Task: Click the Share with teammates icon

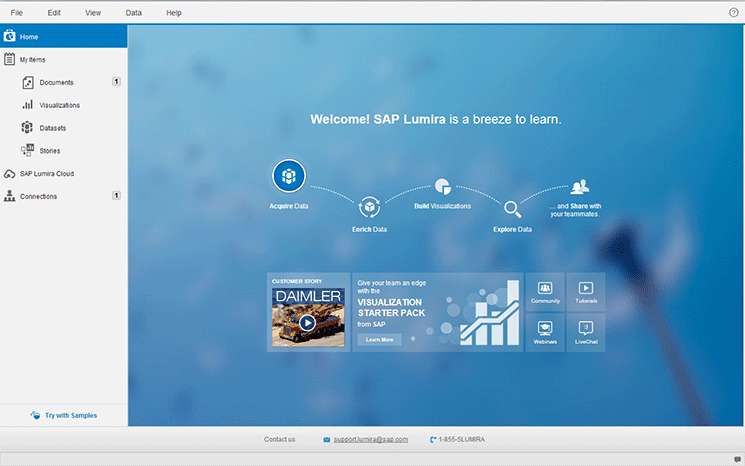Action: [580, 187]
